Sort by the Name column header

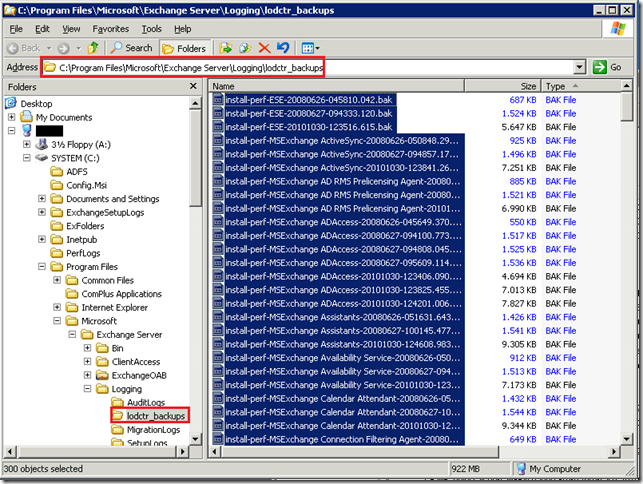tap(337, 86)
